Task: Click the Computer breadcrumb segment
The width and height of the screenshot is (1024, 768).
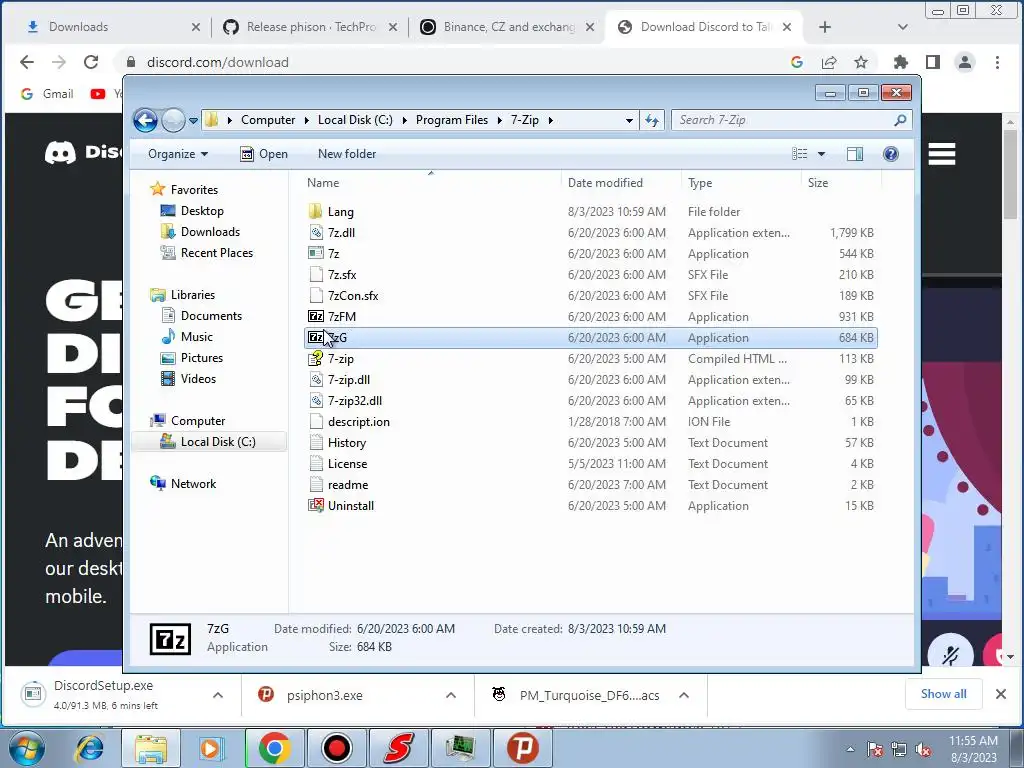Action: 268,120
